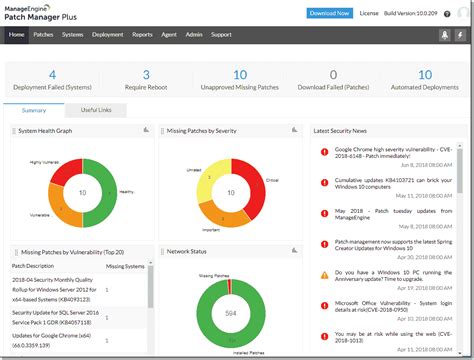Open the Patches menu
474x360 pixels.
[43, 35]
